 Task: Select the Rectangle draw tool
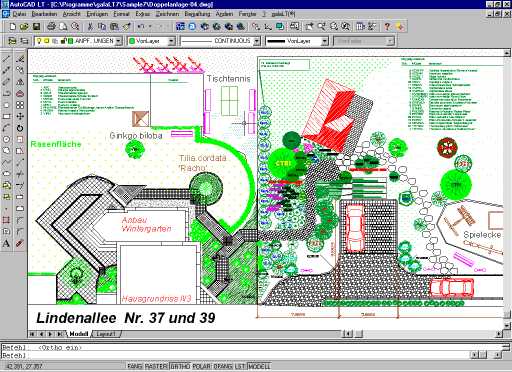click(6, 116)
